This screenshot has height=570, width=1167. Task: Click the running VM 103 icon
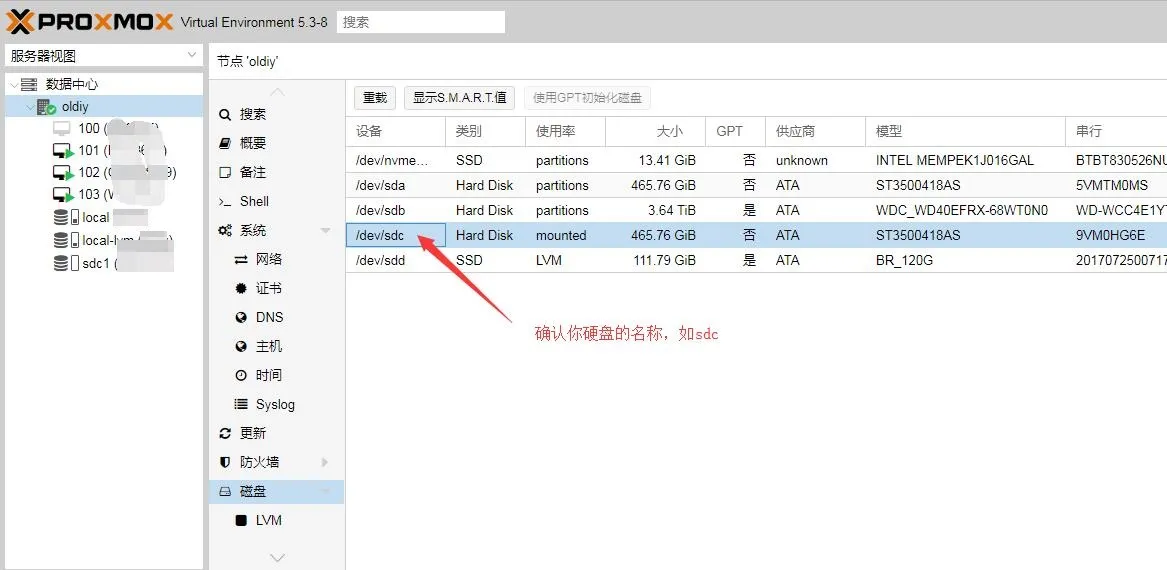click(x=63, y=195)
